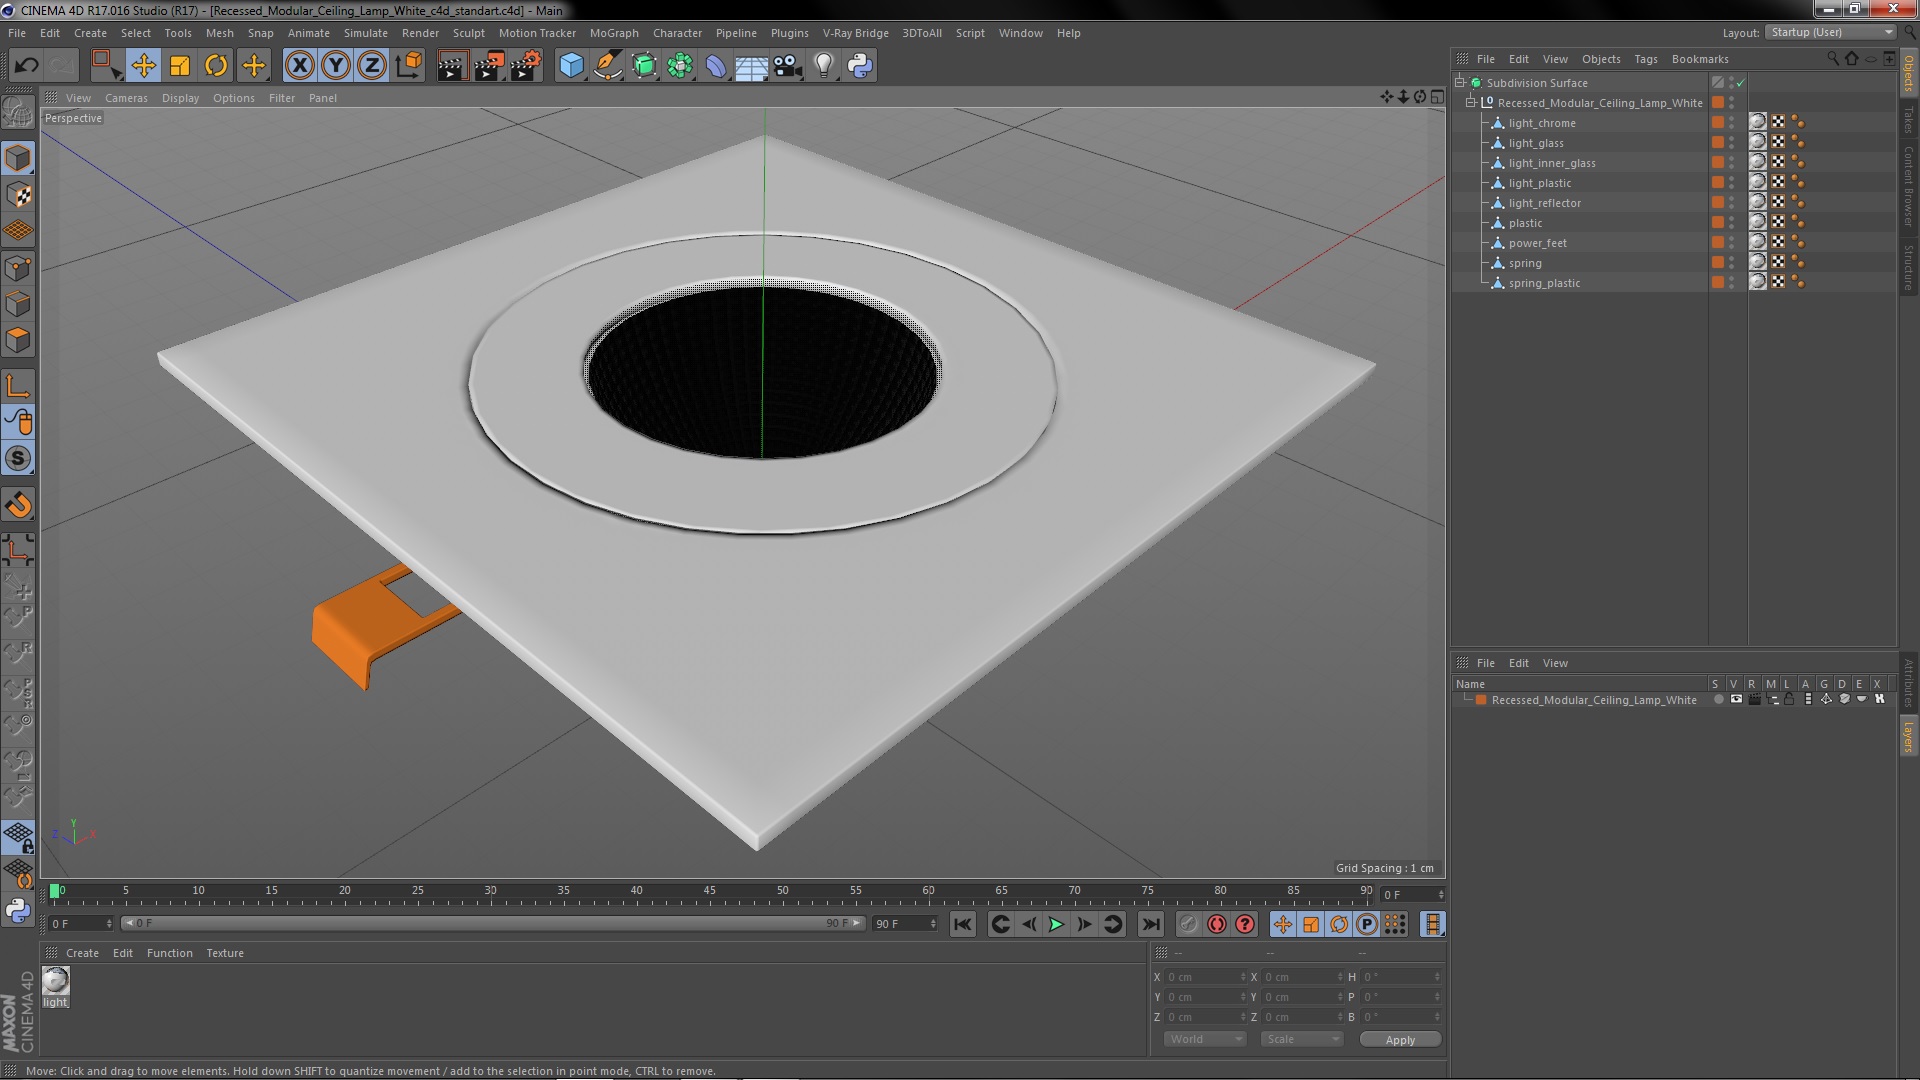Screen dimensions: 1920x1080
Task: Open viewport Cameras menu
Action: tap(126, 98)
